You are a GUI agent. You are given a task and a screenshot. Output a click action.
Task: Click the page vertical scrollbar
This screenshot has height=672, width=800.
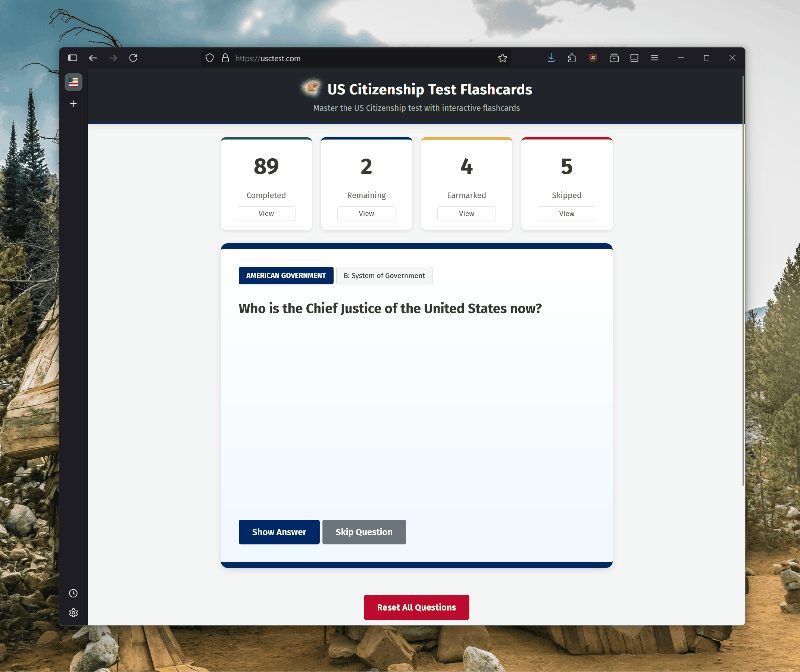pos(743,281)
